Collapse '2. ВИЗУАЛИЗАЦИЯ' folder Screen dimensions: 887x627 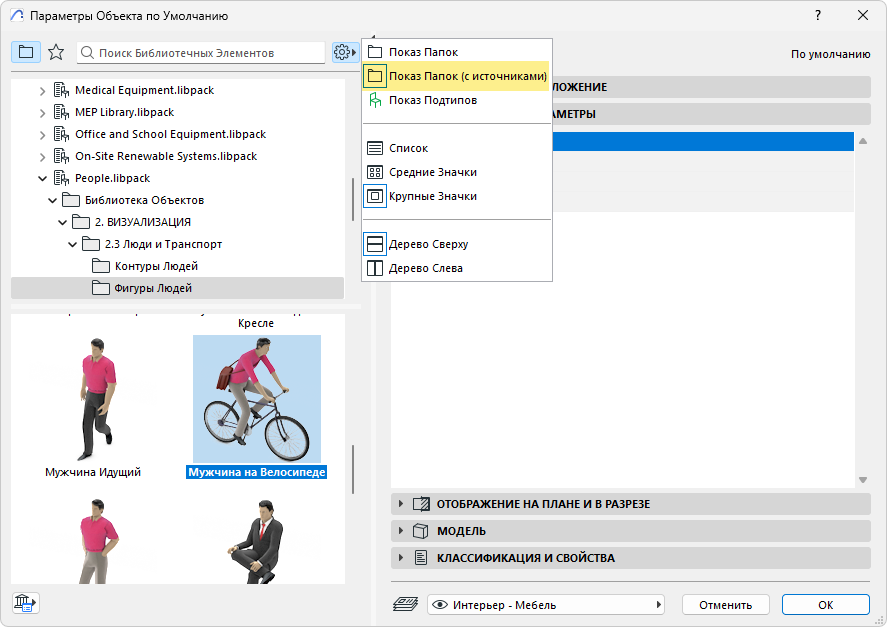tap(62, 222)
